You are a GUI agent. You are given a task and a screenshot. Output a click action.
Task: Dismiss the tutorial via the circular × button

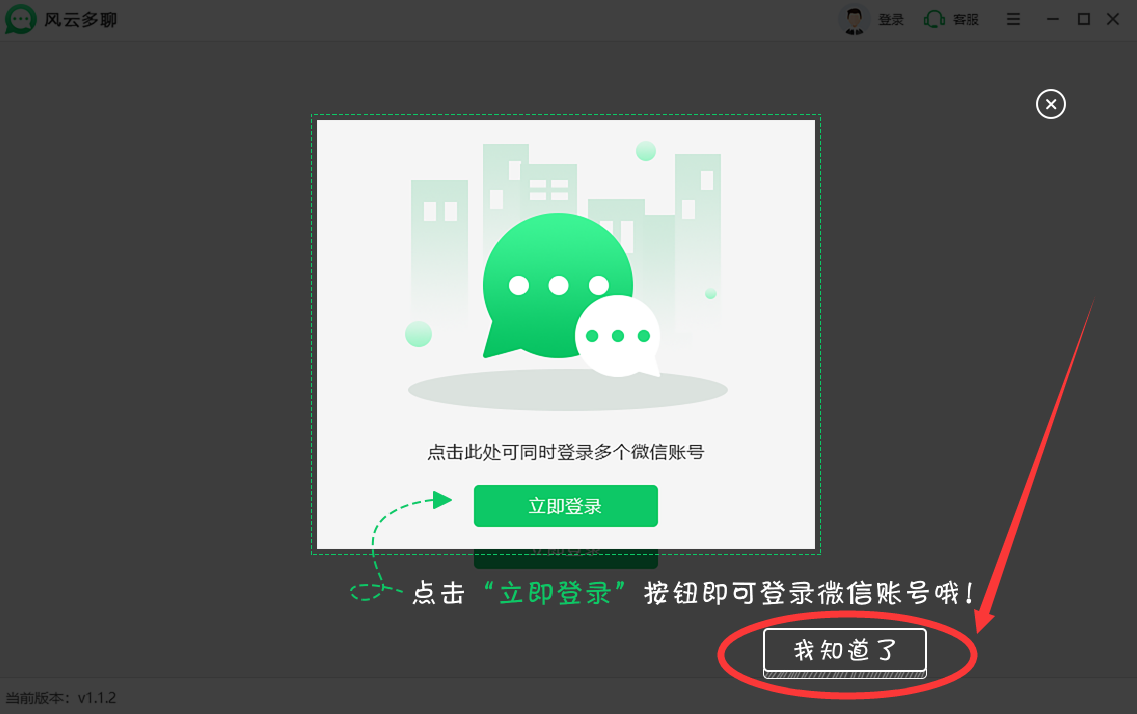1050,104
